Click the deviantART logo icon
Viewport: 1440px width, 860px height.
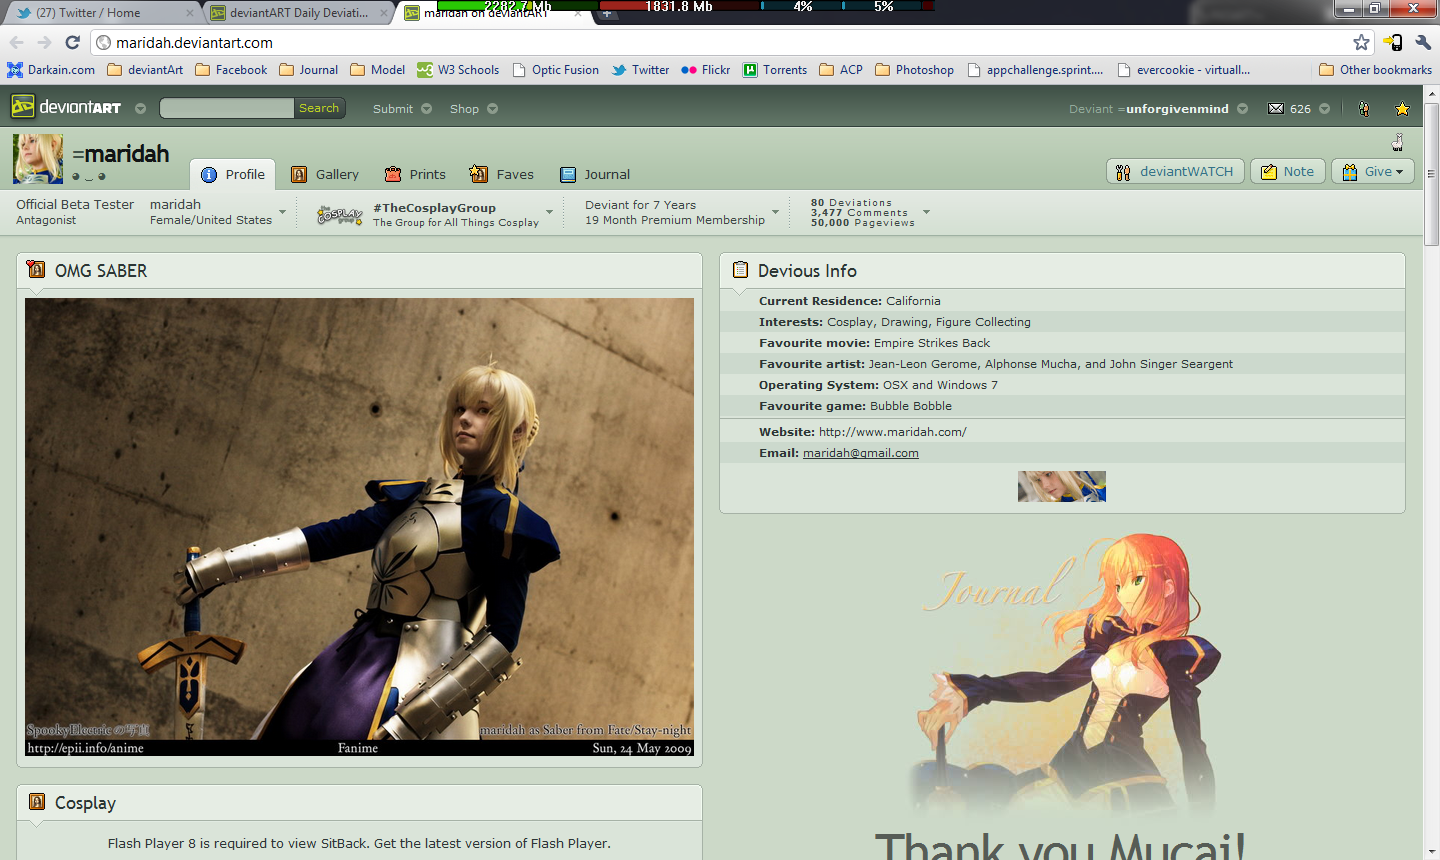tap(23, 107)
